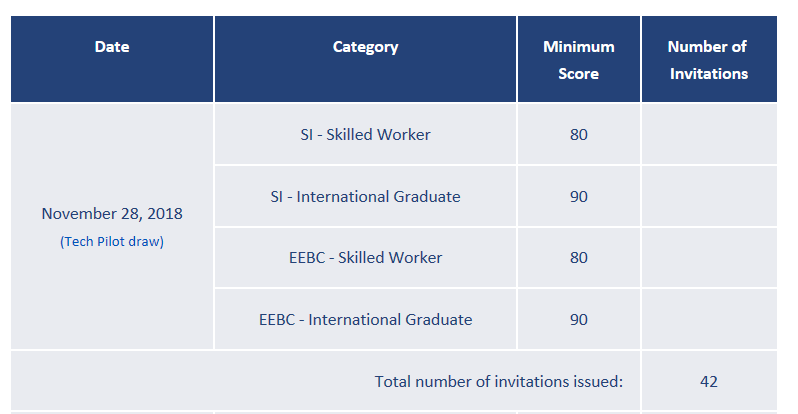Click the Total number of invitations issued label

click(498, 381)
